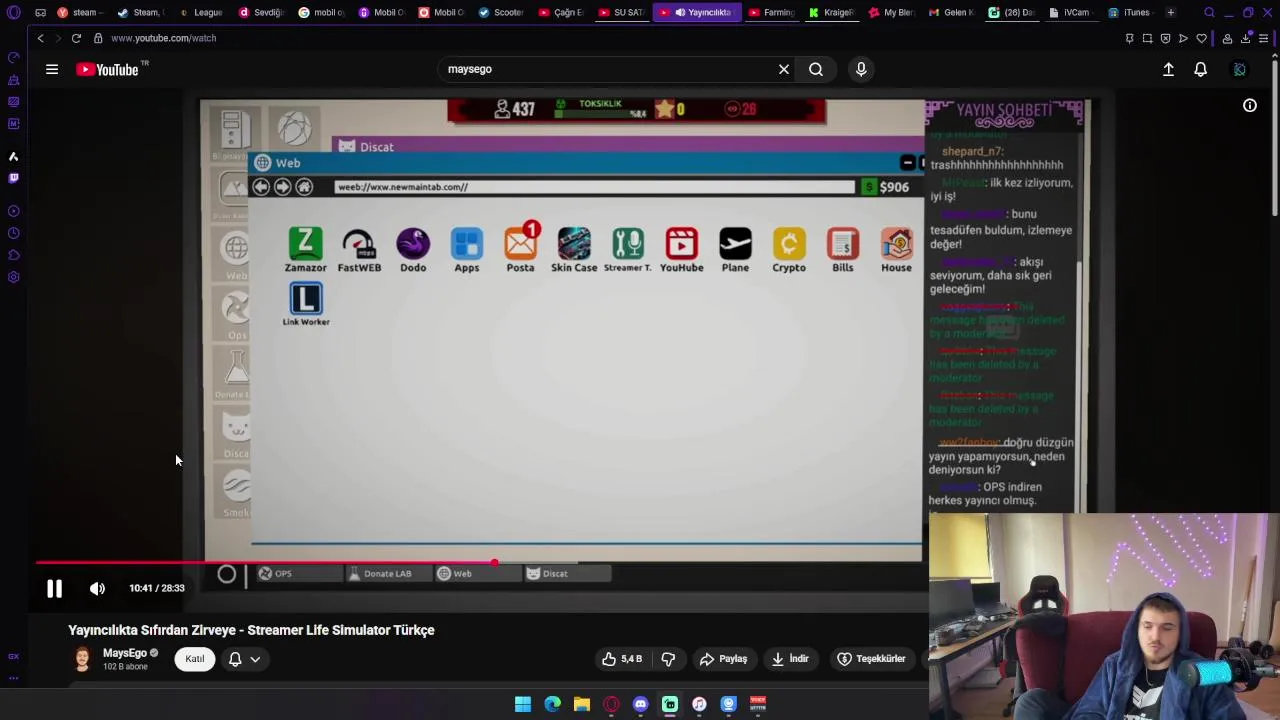The height and width of the screenshot is (720, 1280).
Task: Open the YouTube guide hamburger menu
Action: pos(52,69)
